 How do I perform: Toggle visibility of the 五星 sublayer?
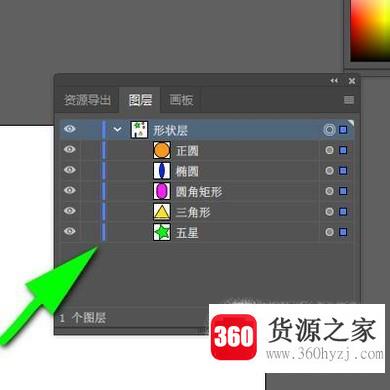70,231
